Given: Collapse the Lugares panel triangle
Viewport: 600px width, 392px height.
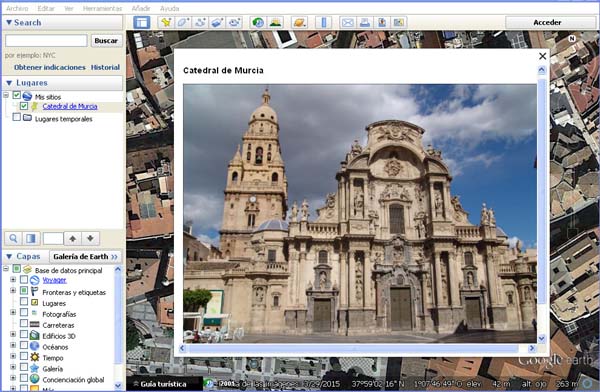Looking at the screenshot, I should click(x=9, y=83).
